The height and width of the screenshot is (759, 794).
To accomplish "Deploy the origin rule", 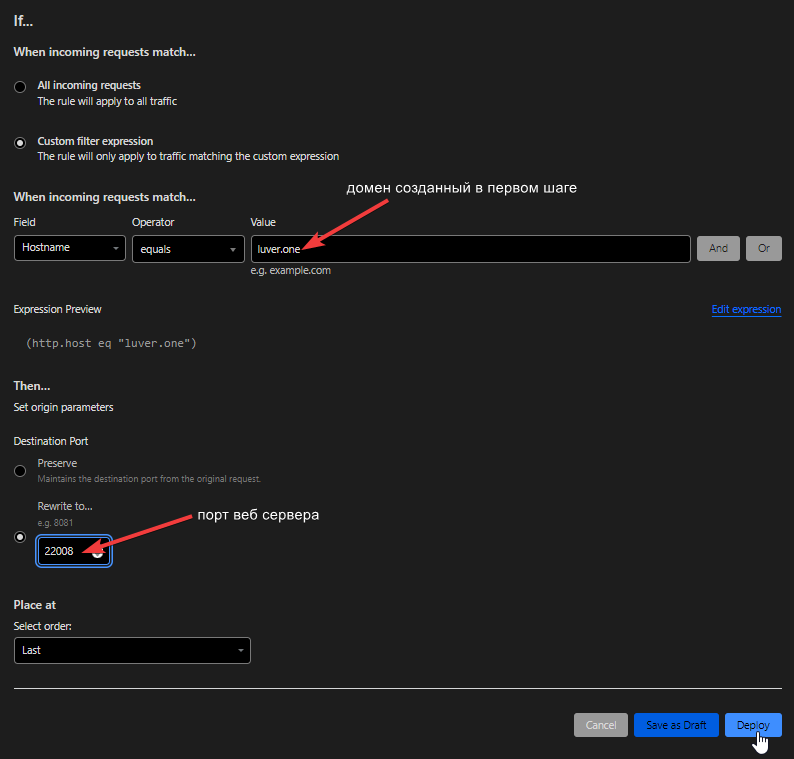I will tap(752, 725).
